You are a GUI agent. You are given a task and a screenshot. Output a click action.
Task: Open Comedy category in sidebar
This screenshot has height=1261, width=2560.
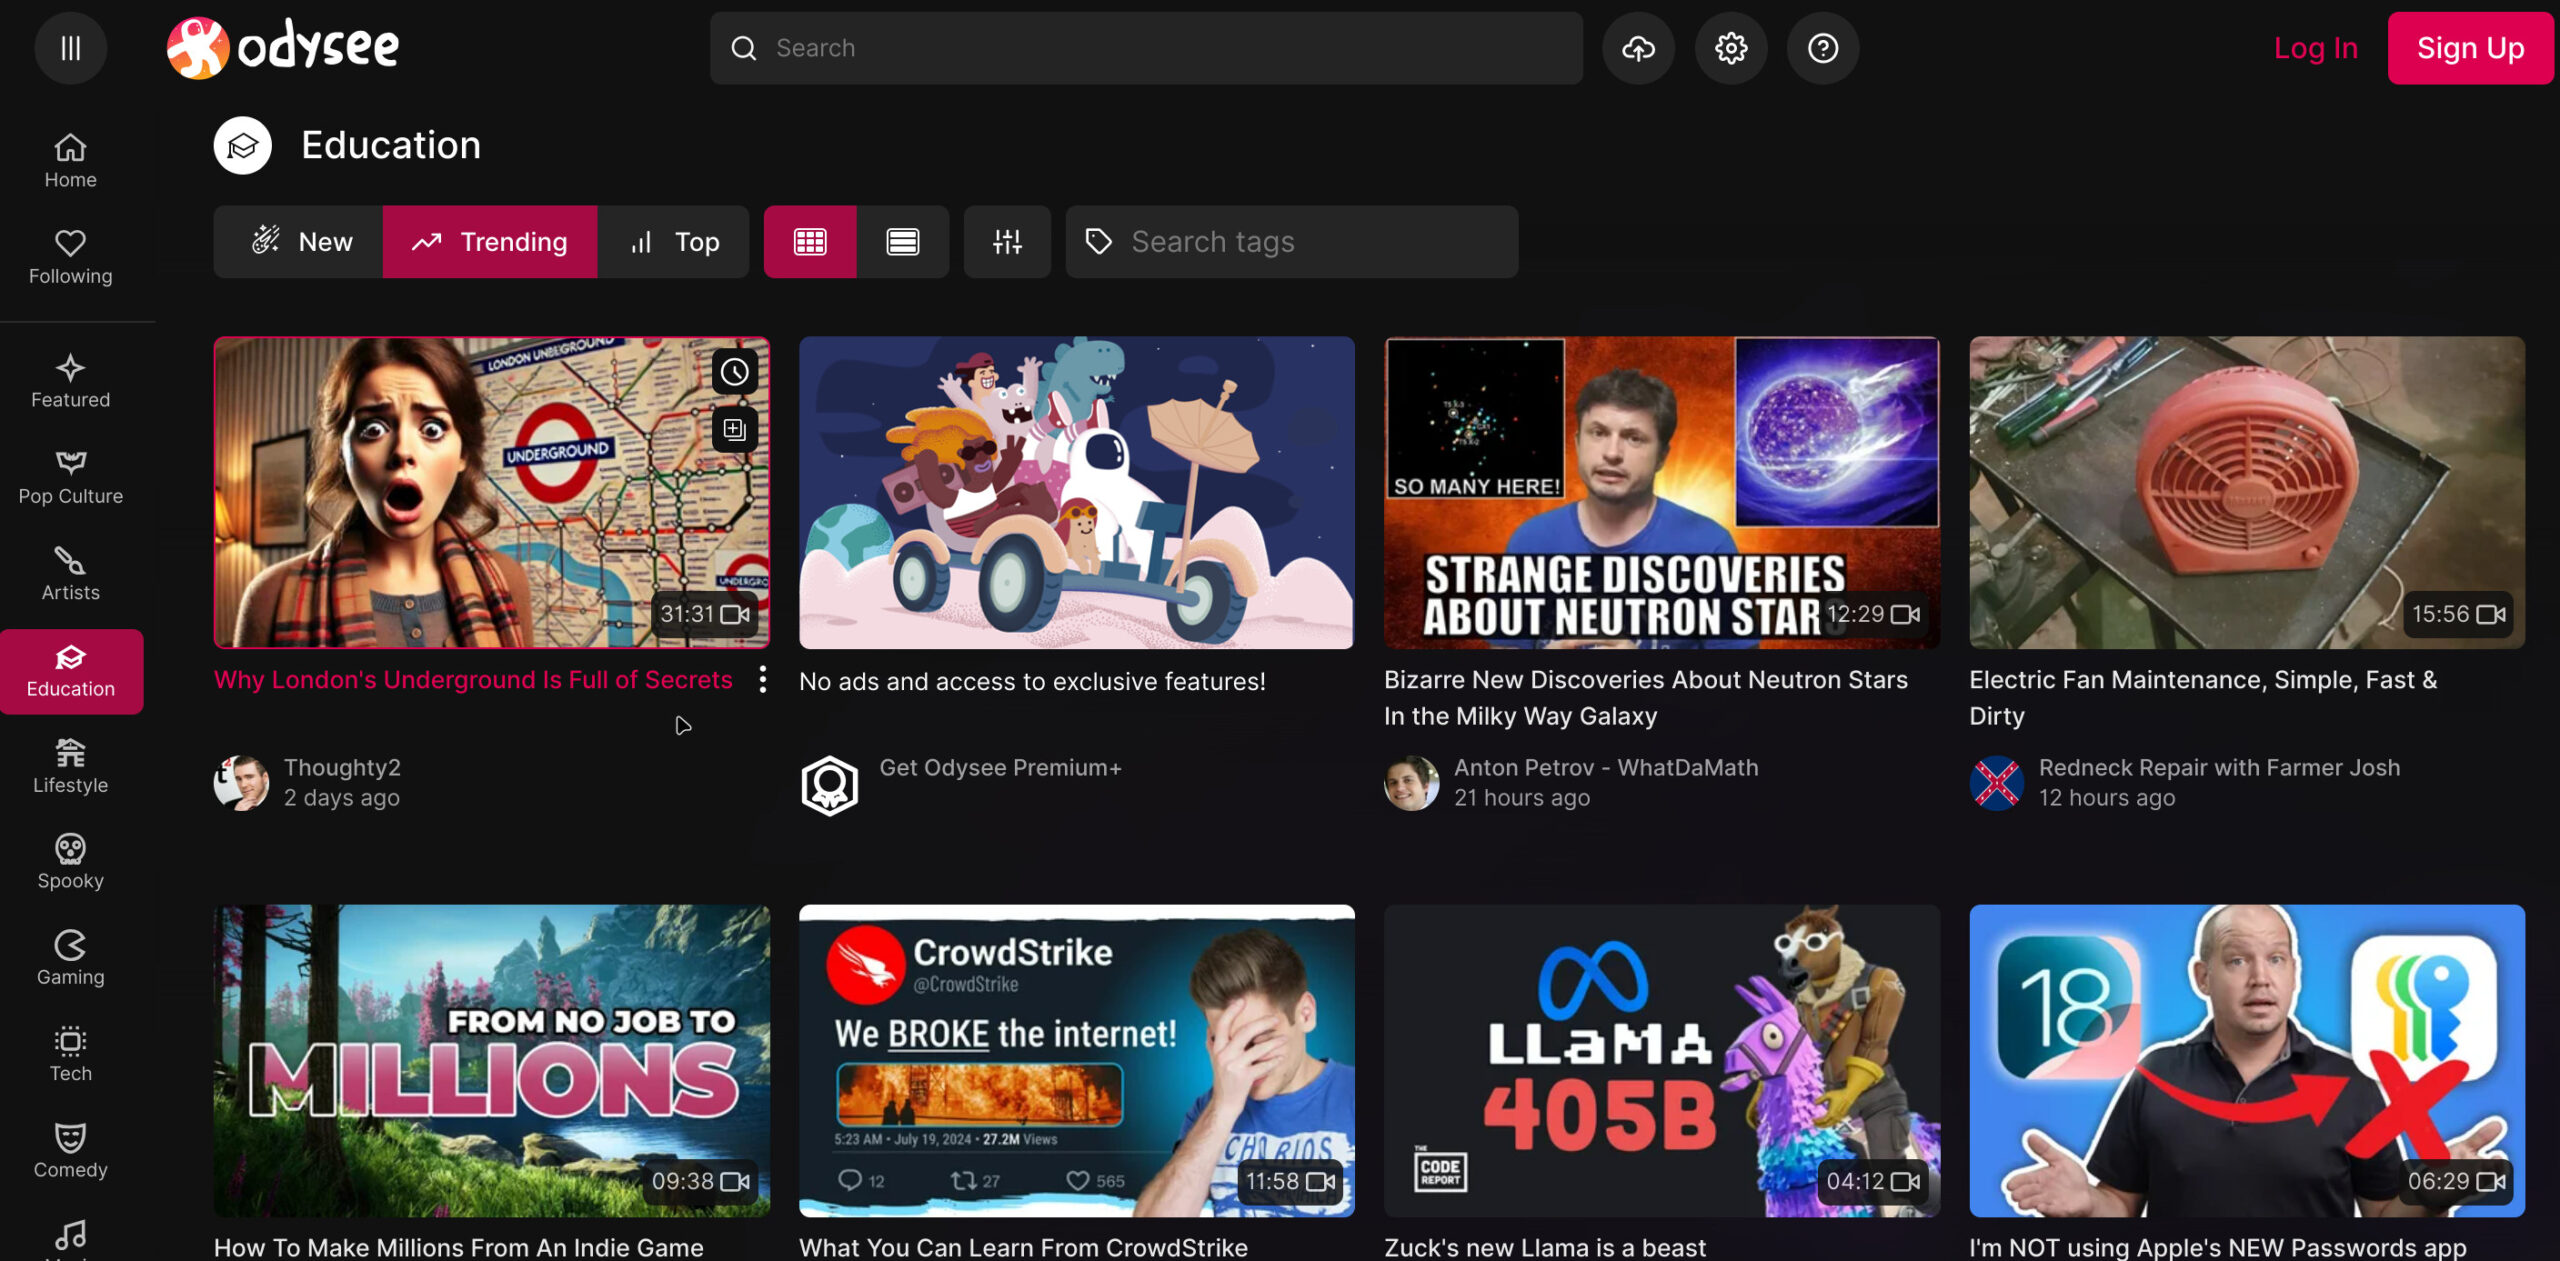coord(70,1152)
